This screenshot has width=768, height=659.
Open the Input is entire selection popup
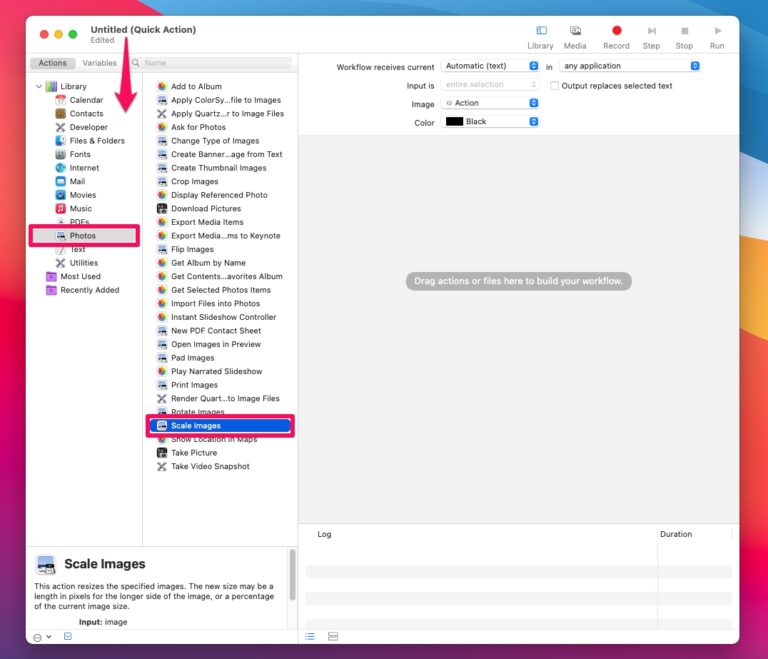tap(490, 84)
